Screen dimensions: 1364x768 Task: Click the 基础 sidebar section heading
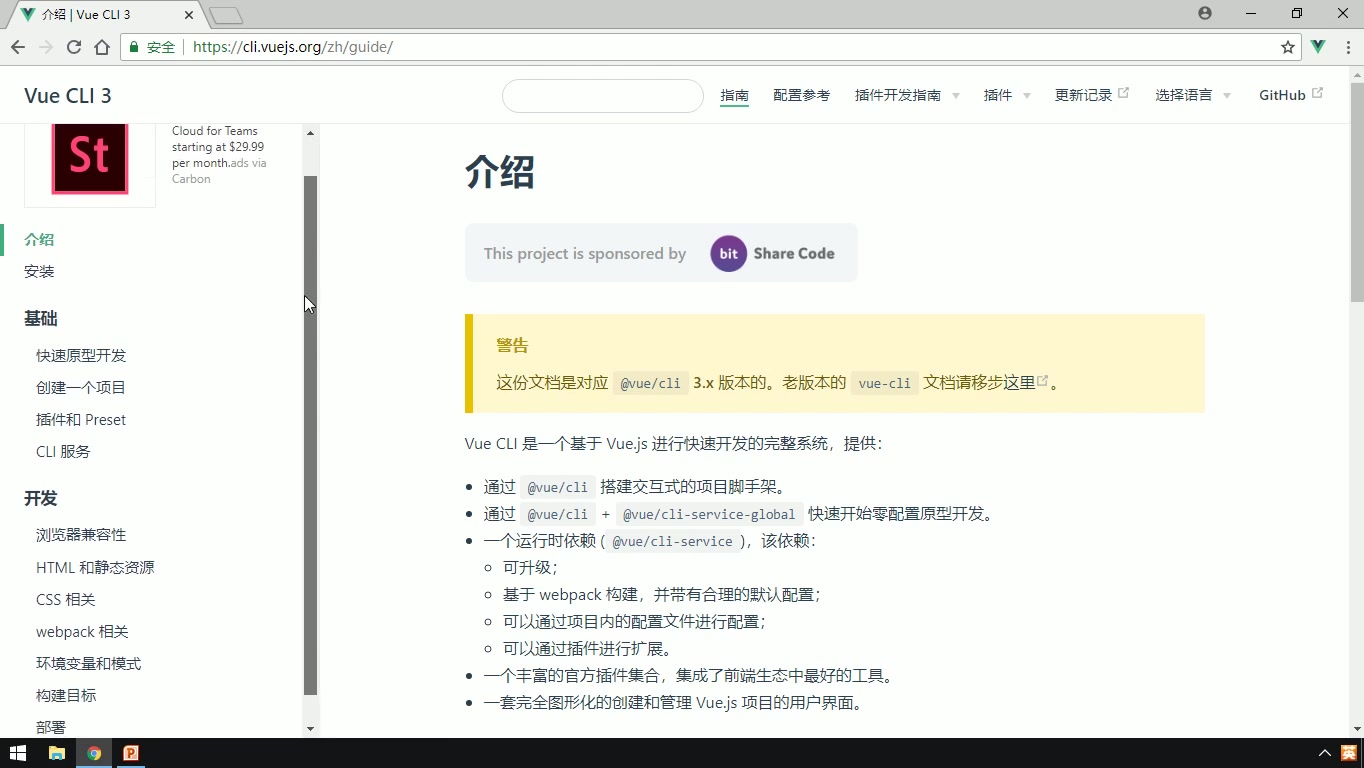pos(41,319)
